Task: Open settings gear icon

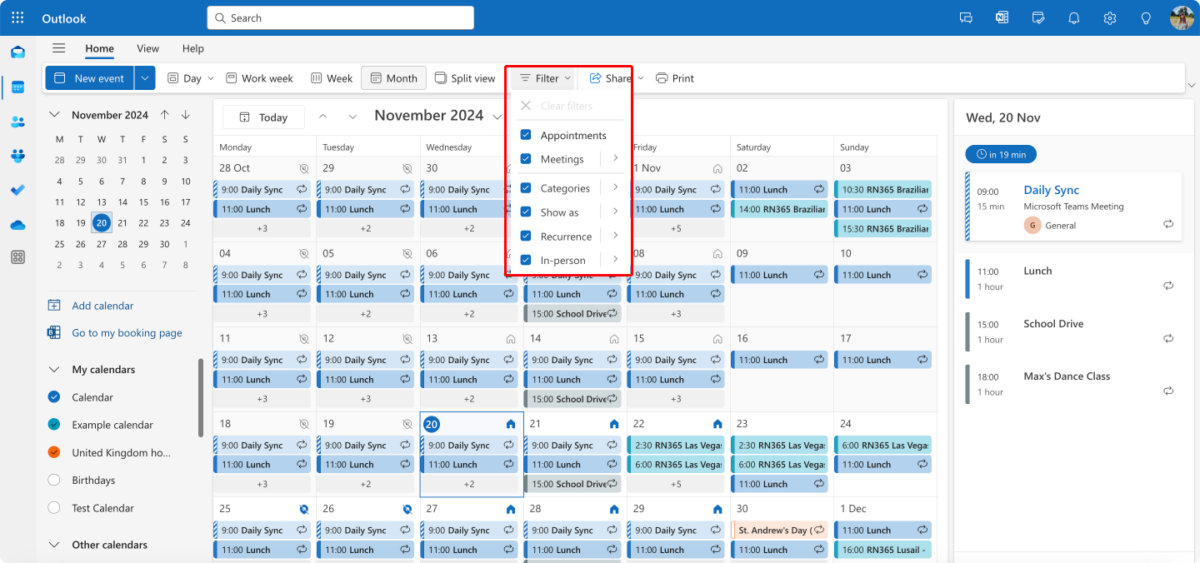Action: pyautogui.click(x=1110, y=18)
